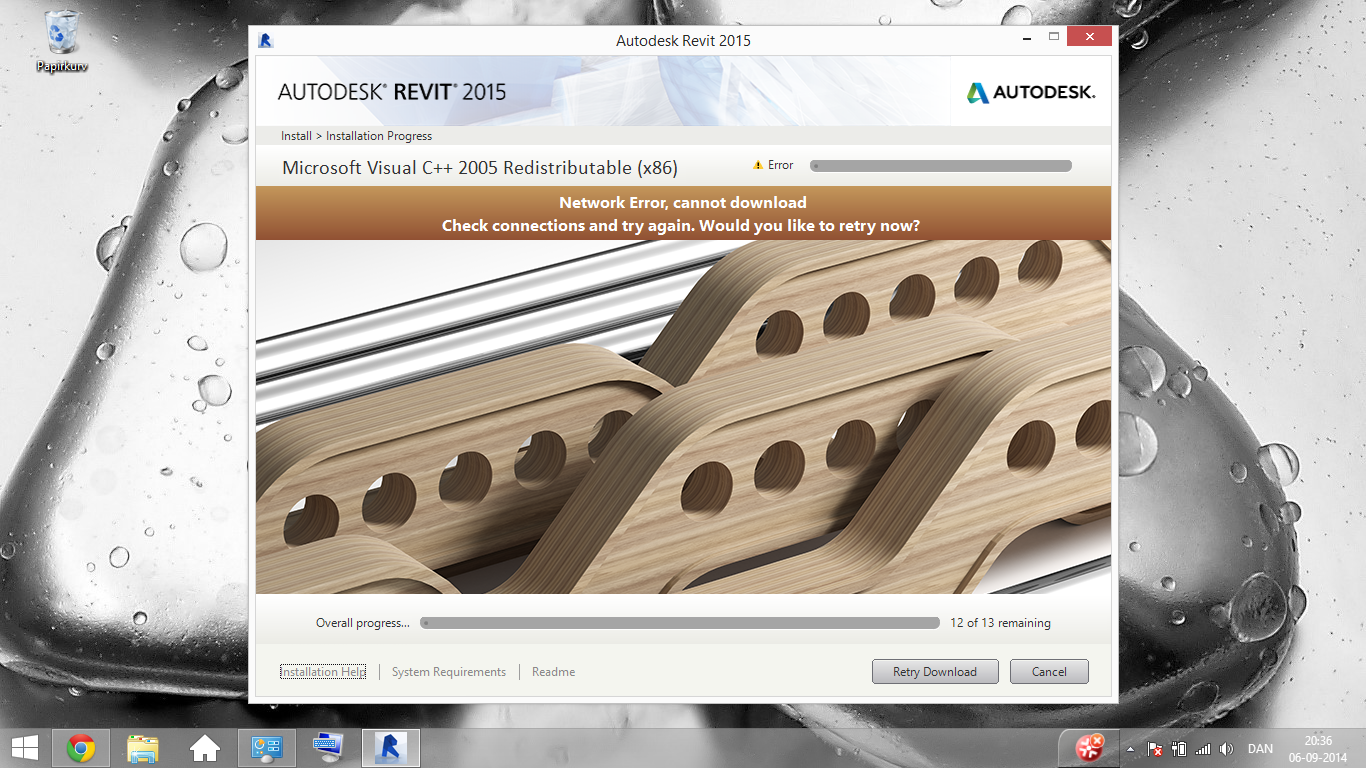Click the network signal strength icon
The width and height of the screenshot is (1366, 768).
[1202, 748]
